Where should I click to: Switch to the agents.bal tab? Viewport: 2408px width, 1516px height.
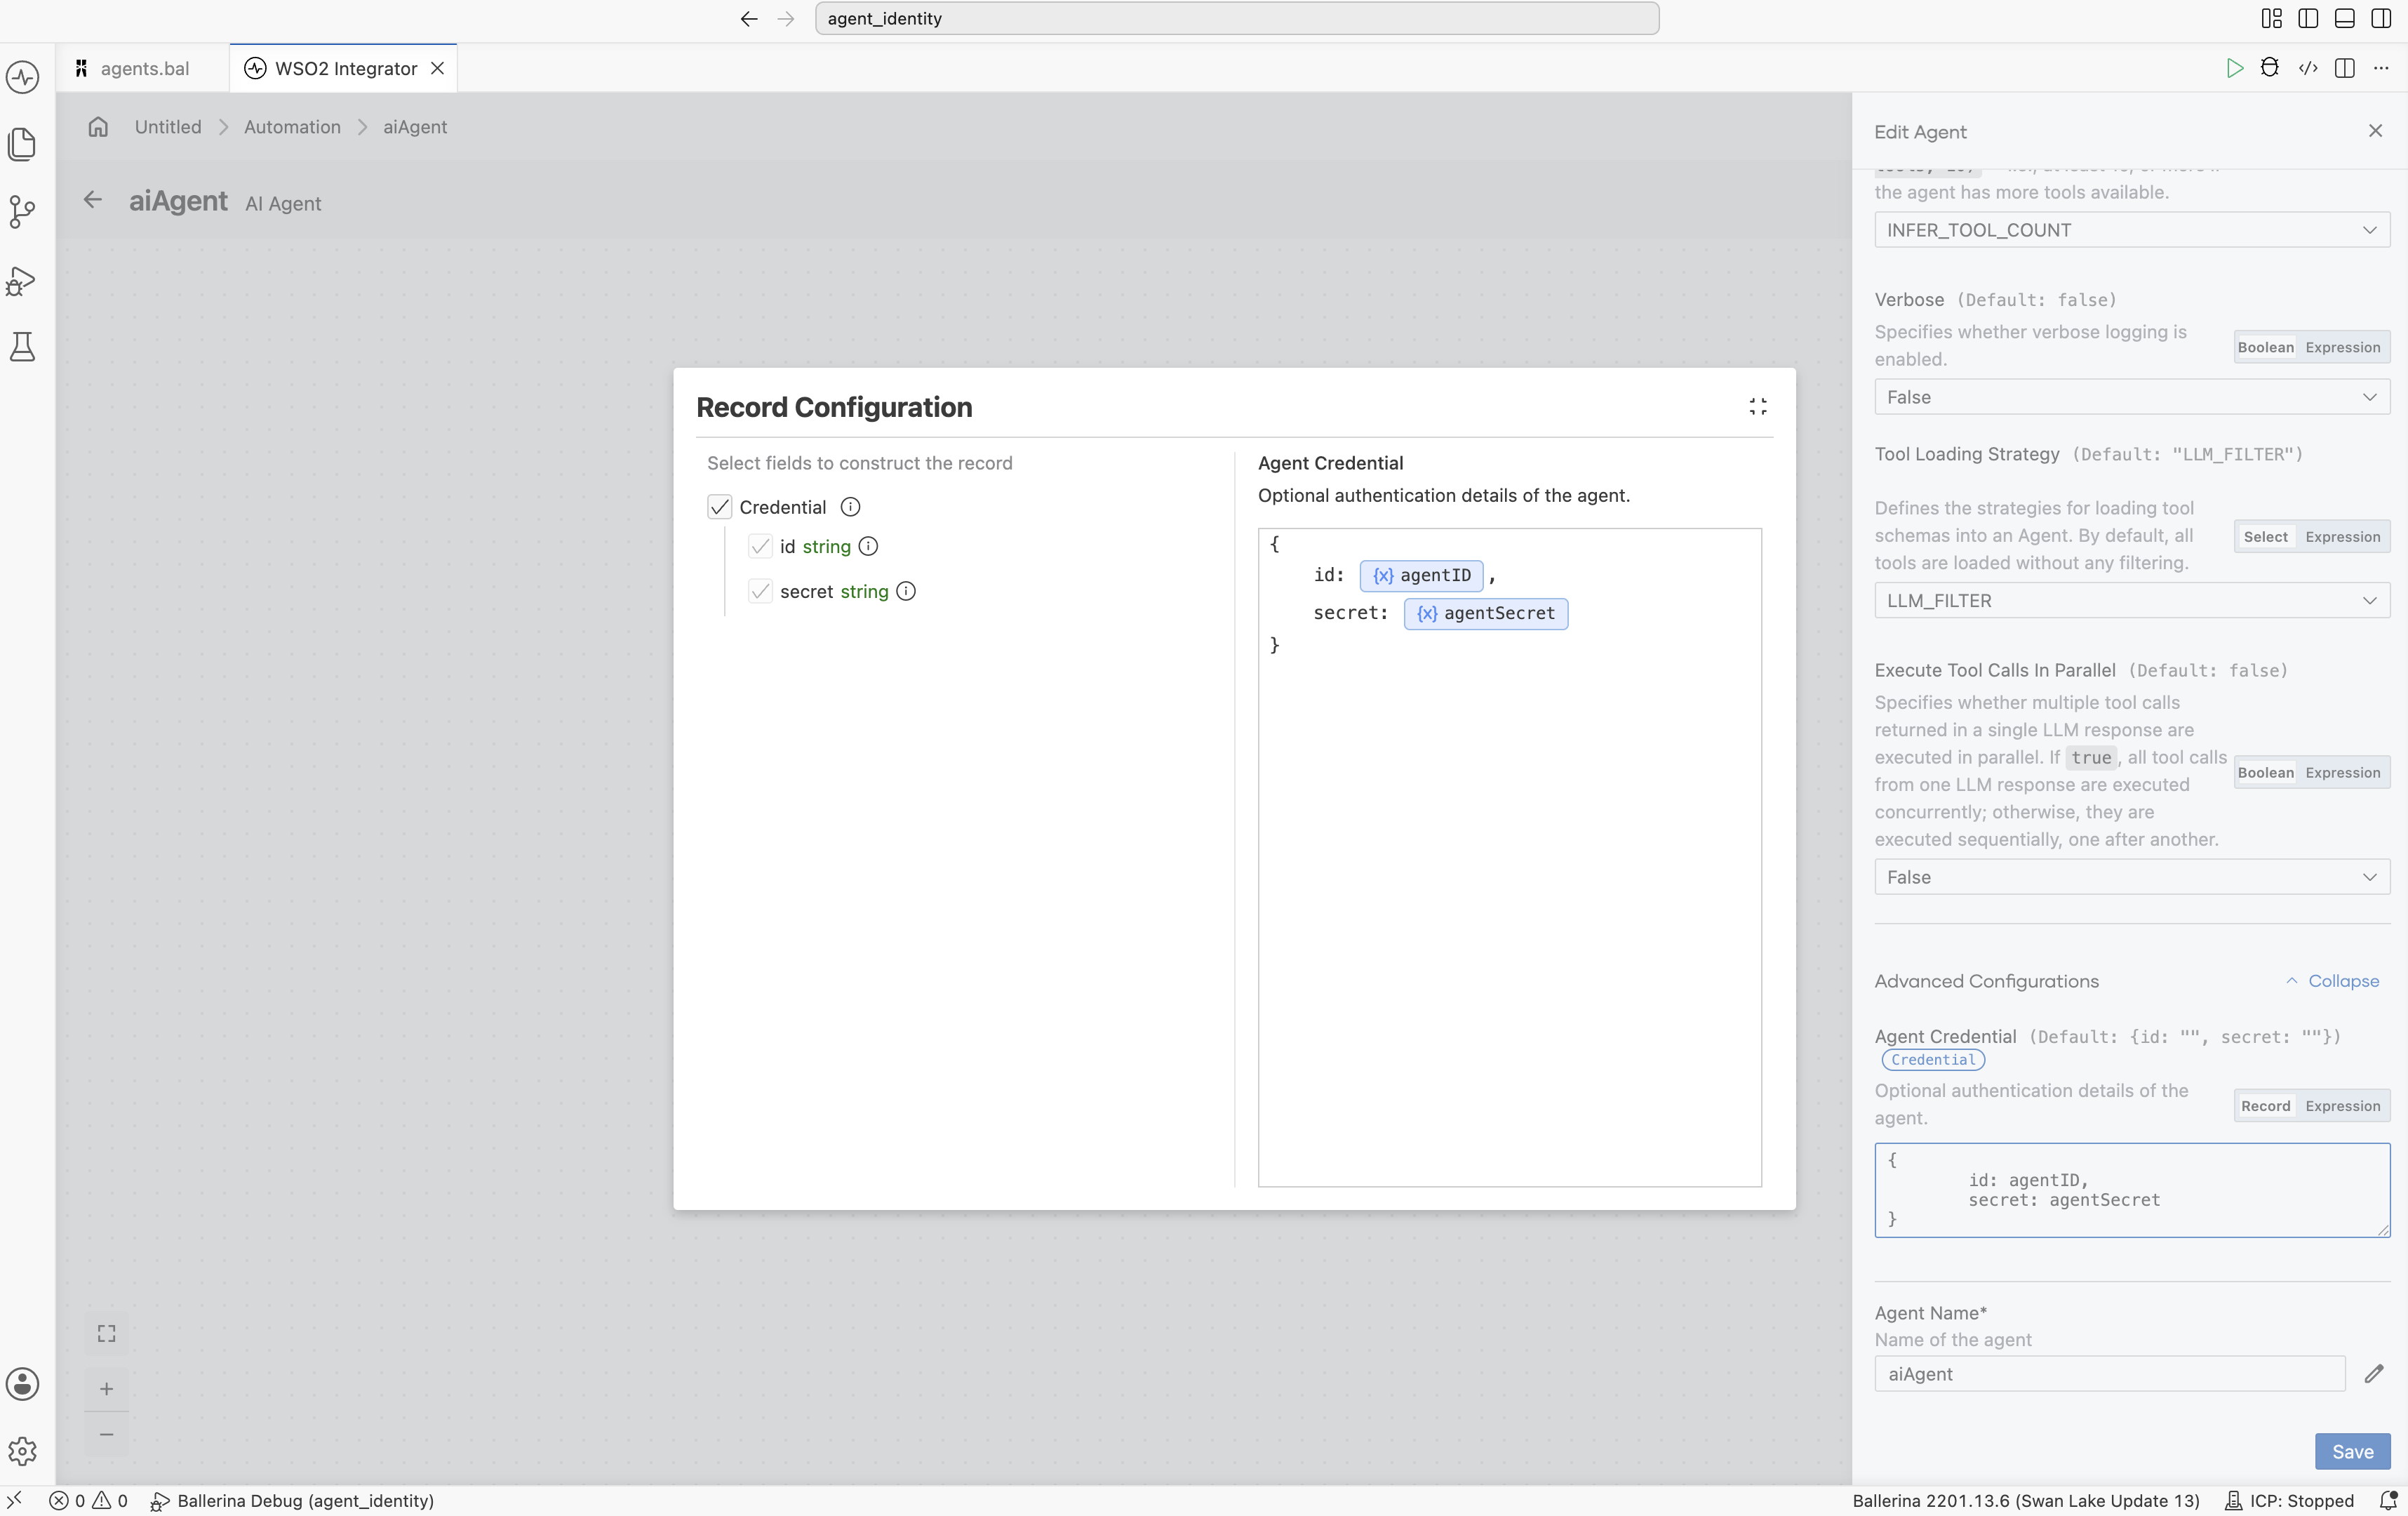[x=143, y=68]
